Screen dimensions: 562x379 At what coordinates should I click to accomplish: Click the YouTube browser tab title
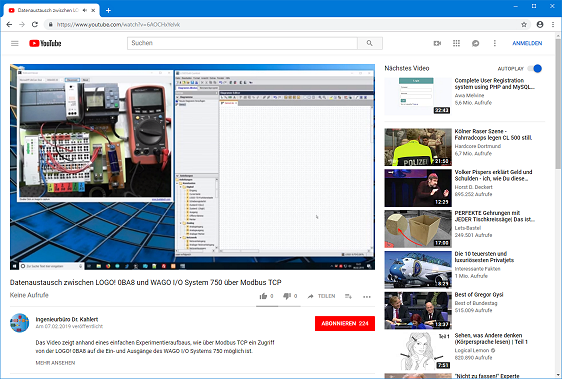click(48, 10)
